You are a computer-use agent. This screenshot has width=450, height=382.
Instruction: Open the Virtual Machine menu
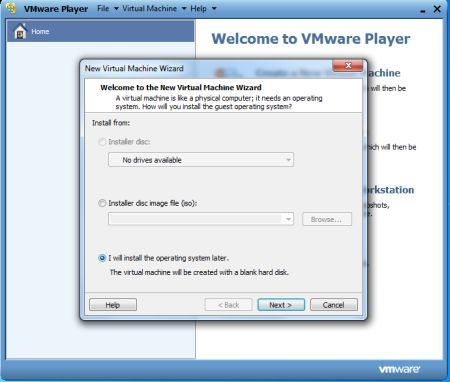(x=149, y=9)
